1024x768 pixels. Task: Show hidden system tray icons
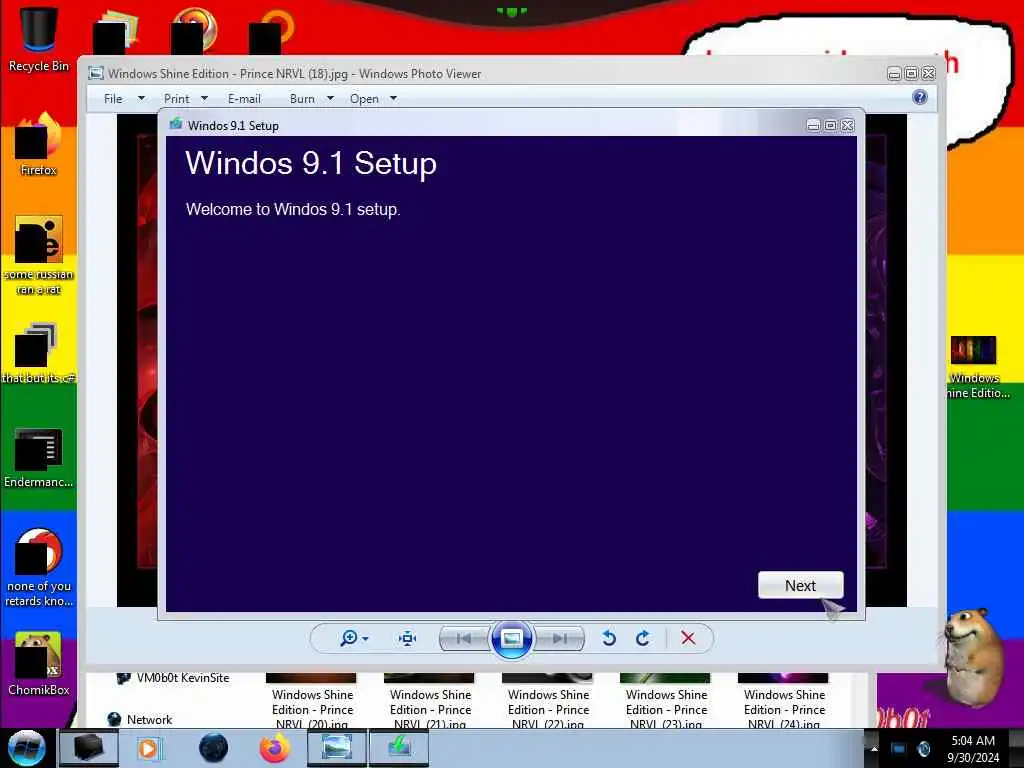[x=874, y=749]
